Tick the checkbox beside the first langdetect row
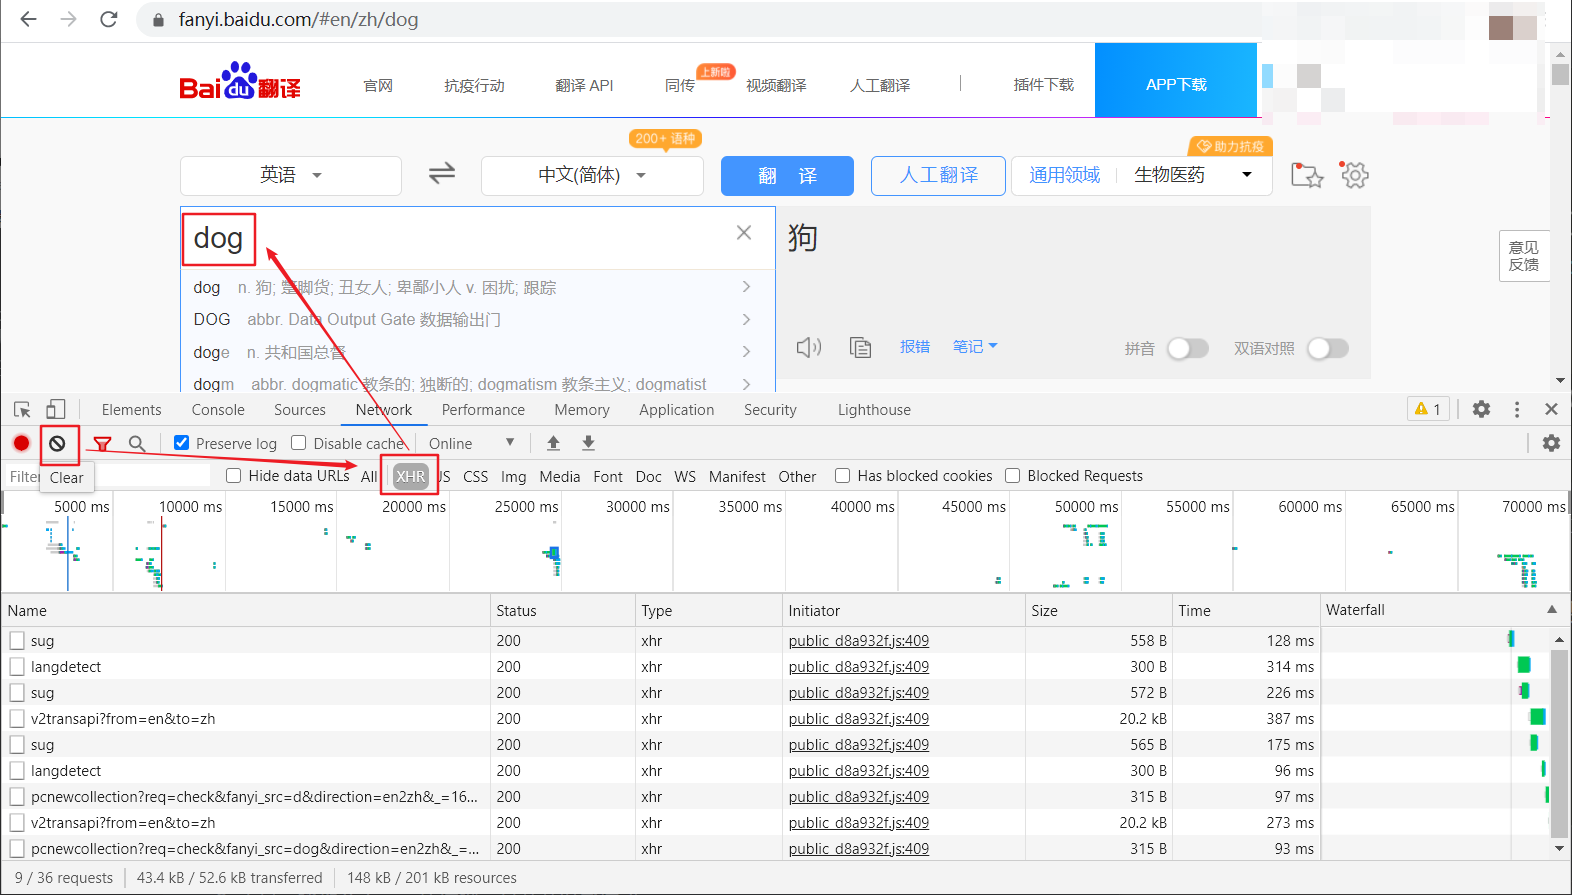Viewport: 1572px width, 895px height. 17,666
